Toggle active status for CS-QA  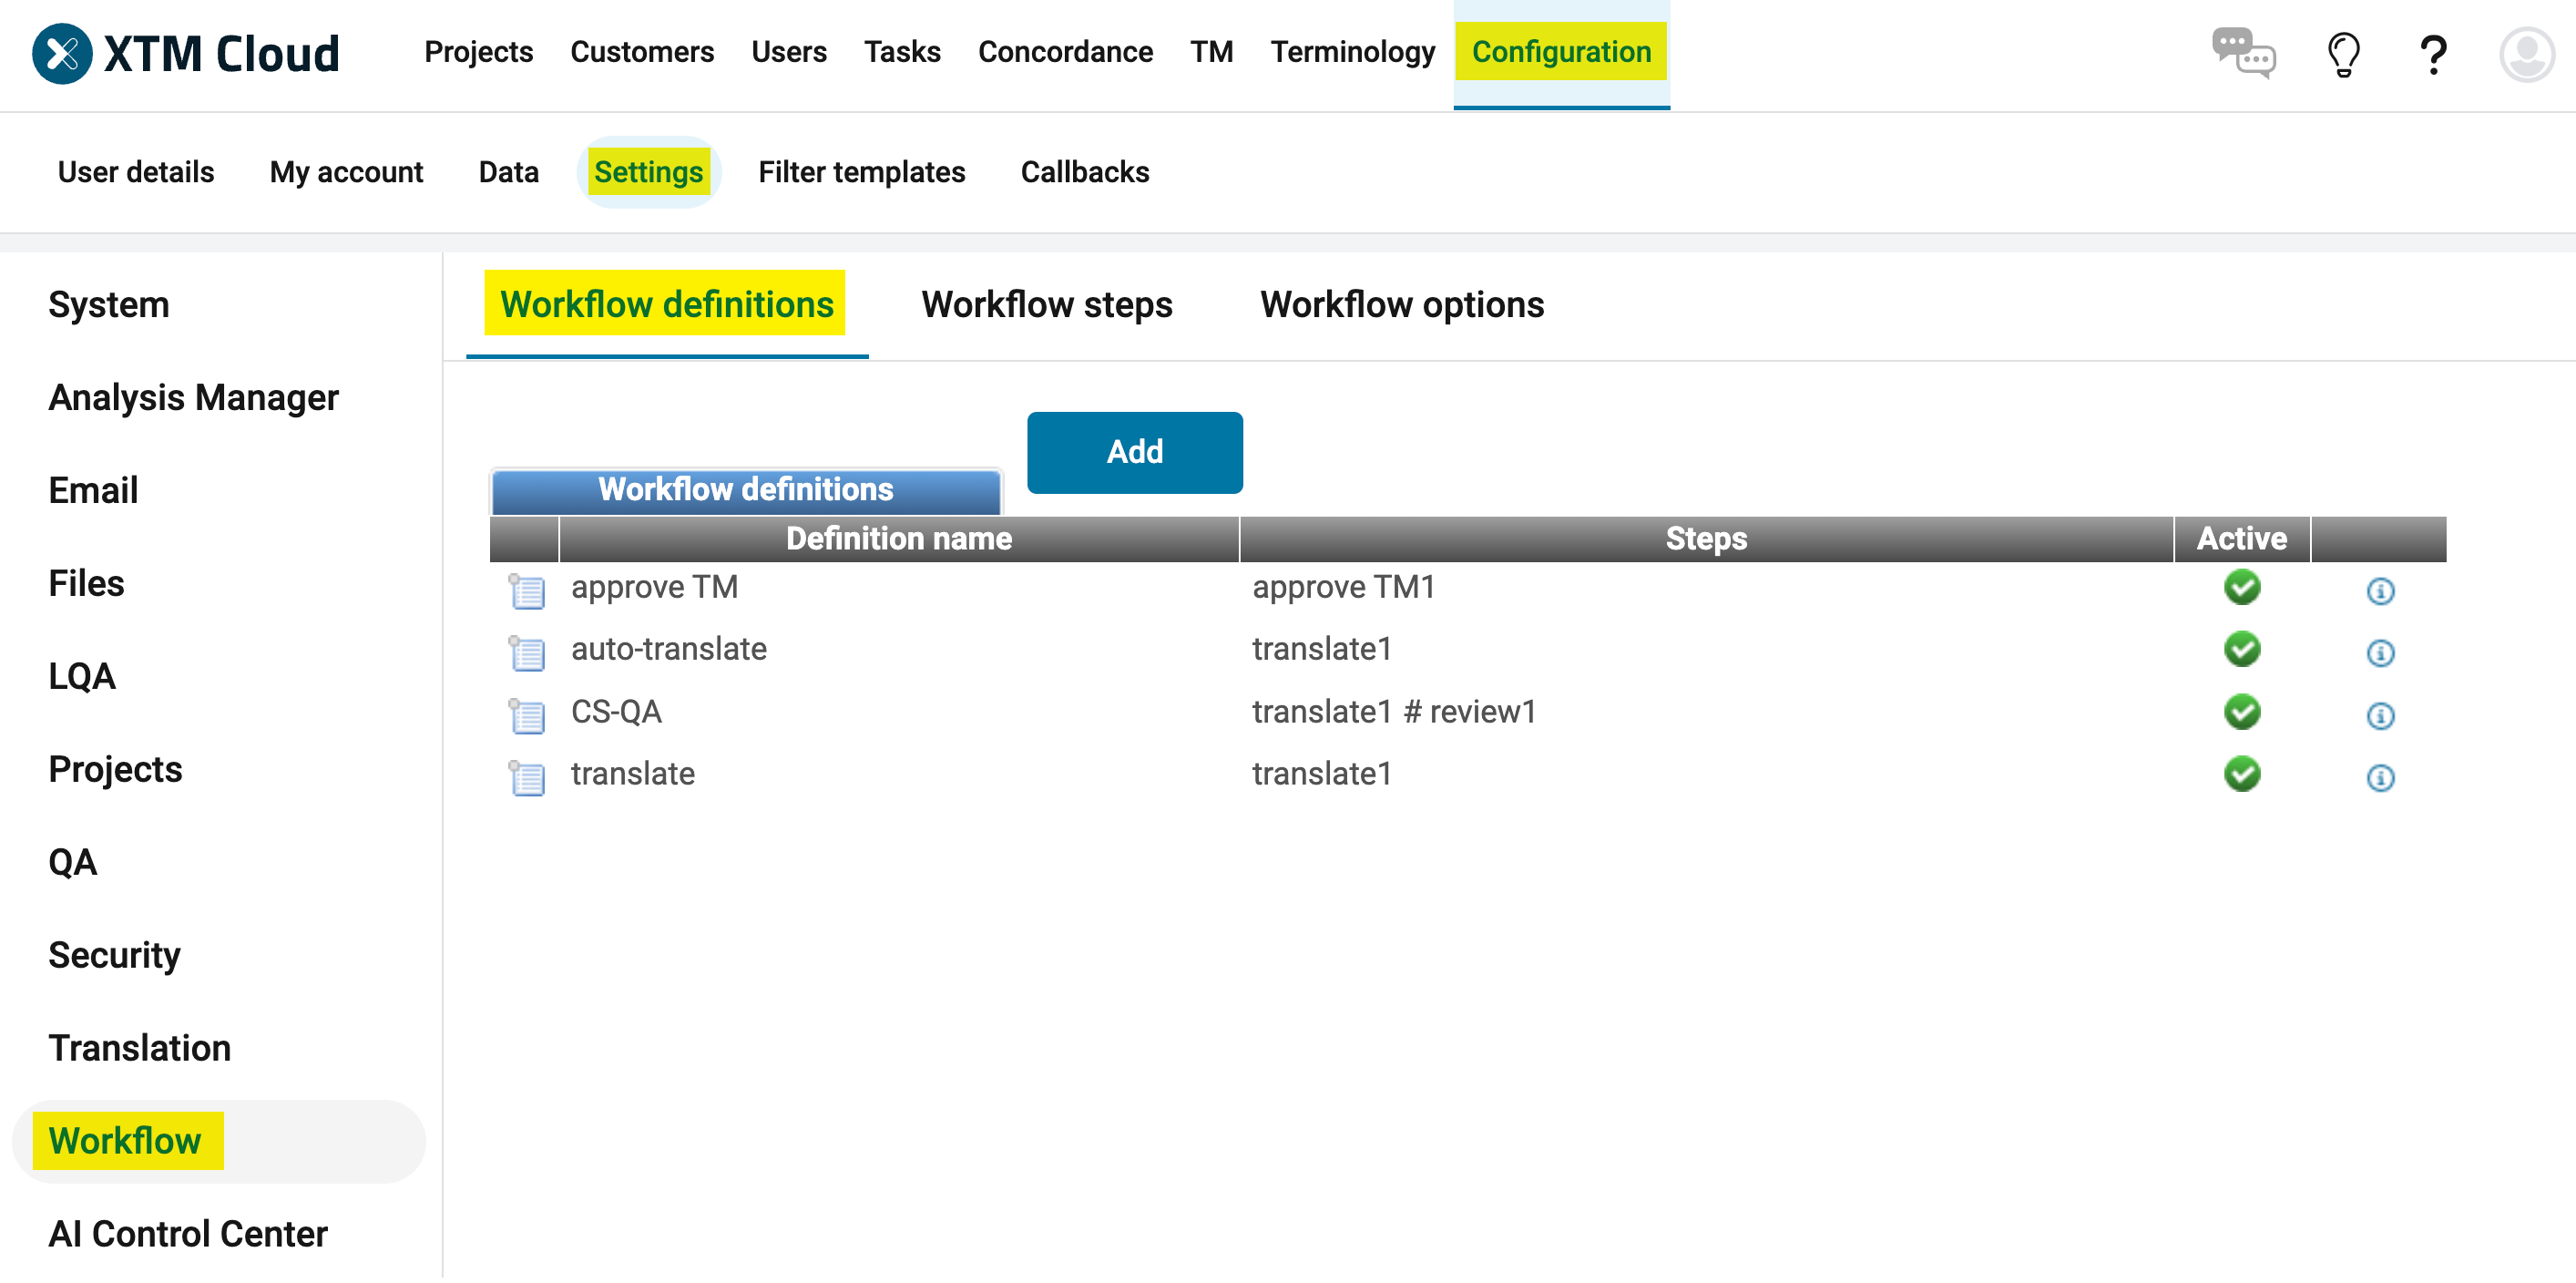(2241, 712)
